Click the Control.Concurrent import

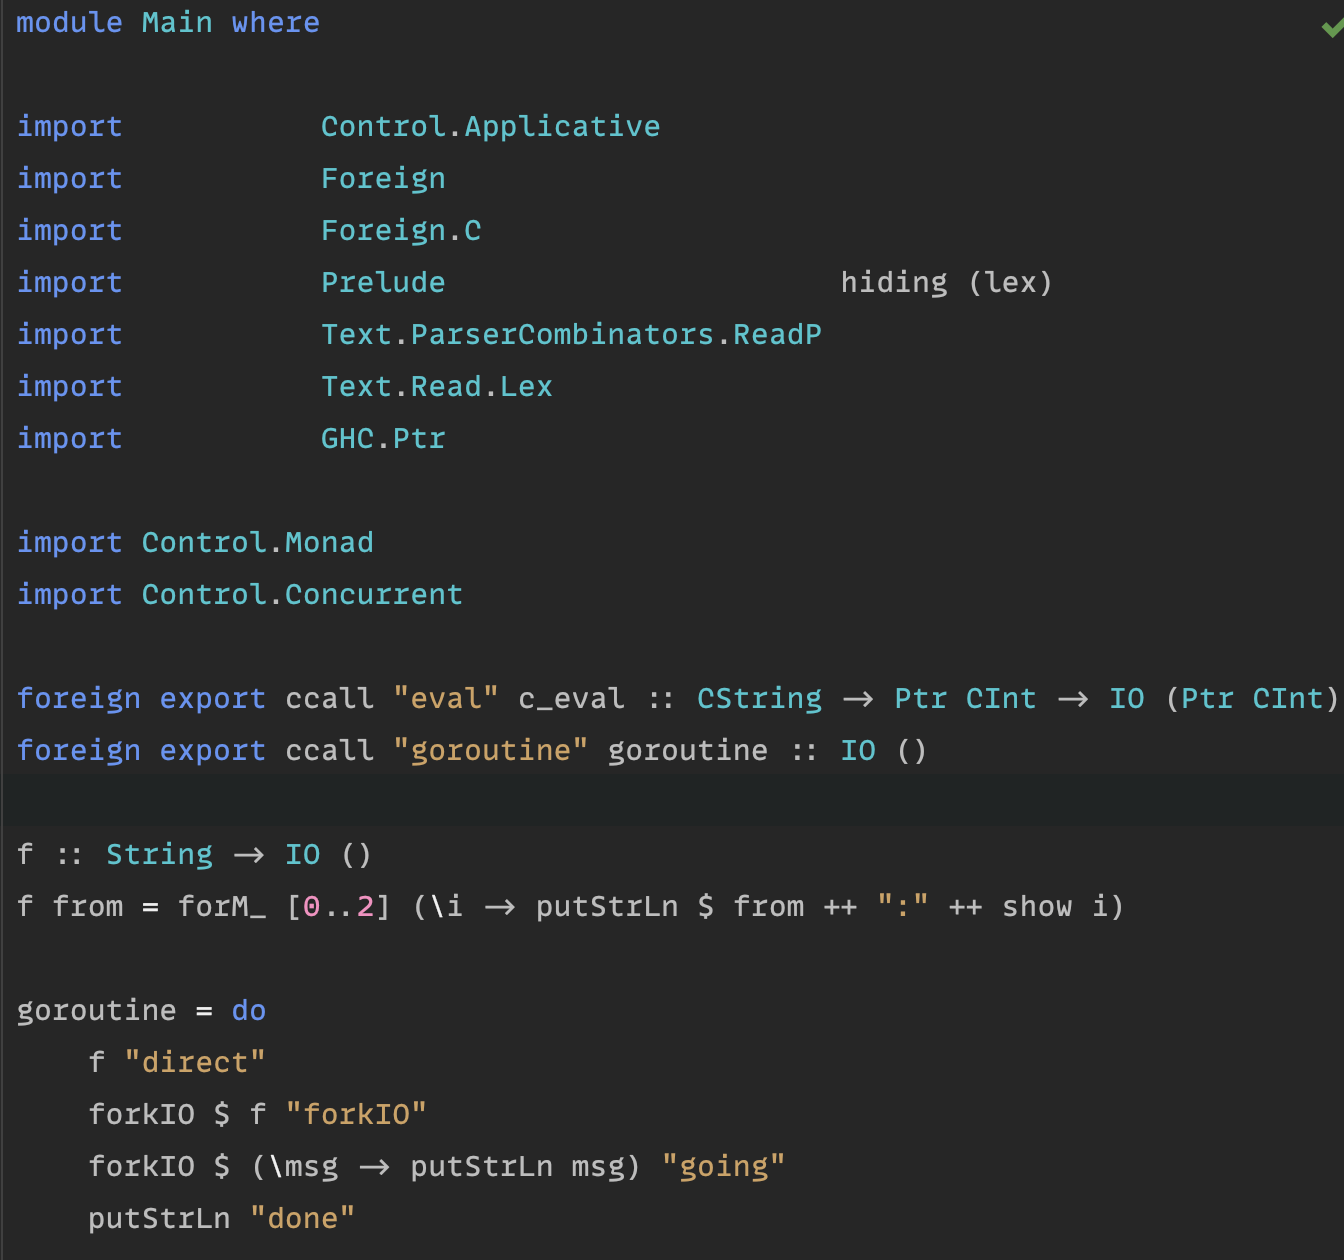click(239, 594)
